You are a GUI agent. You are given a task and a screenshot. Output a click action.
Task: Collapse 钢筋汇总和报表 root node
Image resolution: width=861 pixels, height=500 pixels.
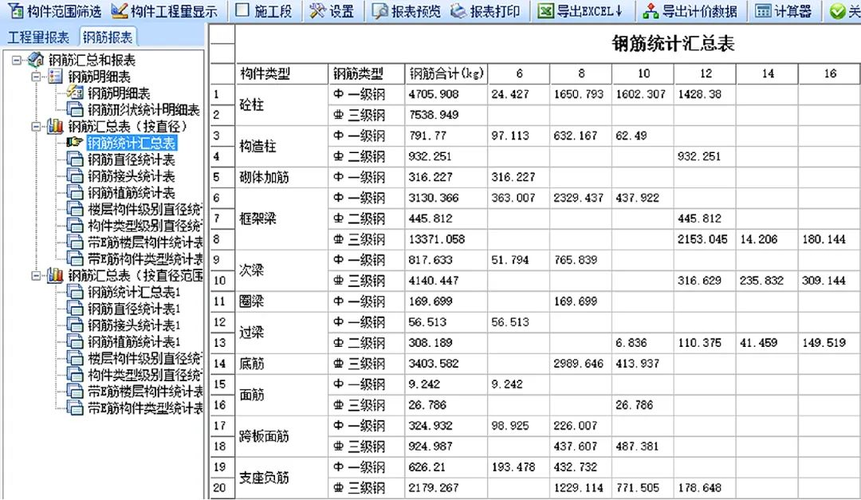click(x=17, y=60)
